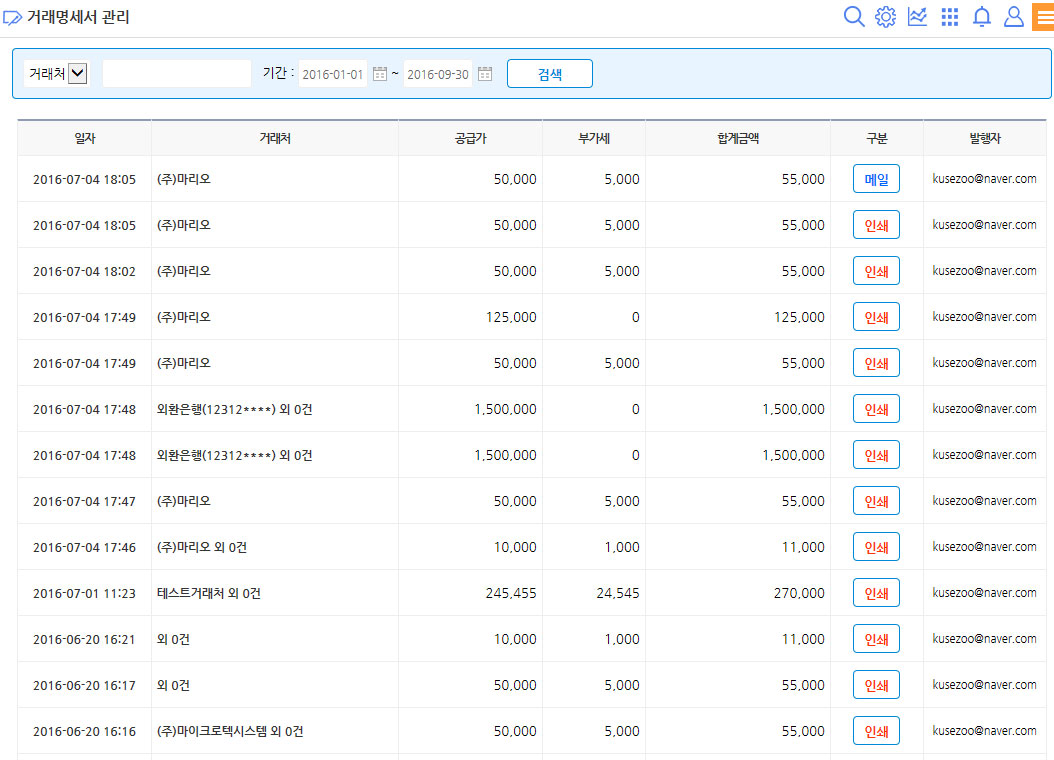Click 인쇄 for the 2016-07-04 18:05 row
Image resolution: width=1054 pixels, height=760 pixels.
(877, 225)
